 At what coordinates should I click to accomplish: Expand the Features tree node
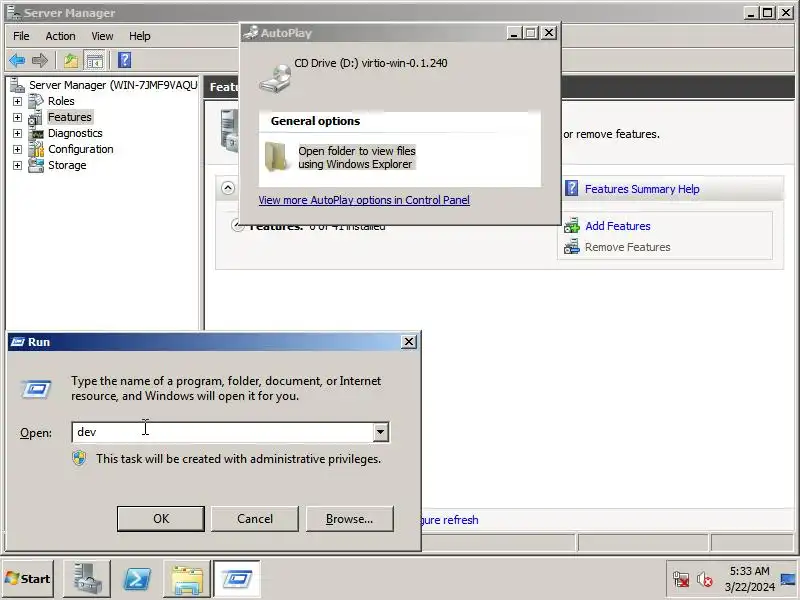coord(17,117)
